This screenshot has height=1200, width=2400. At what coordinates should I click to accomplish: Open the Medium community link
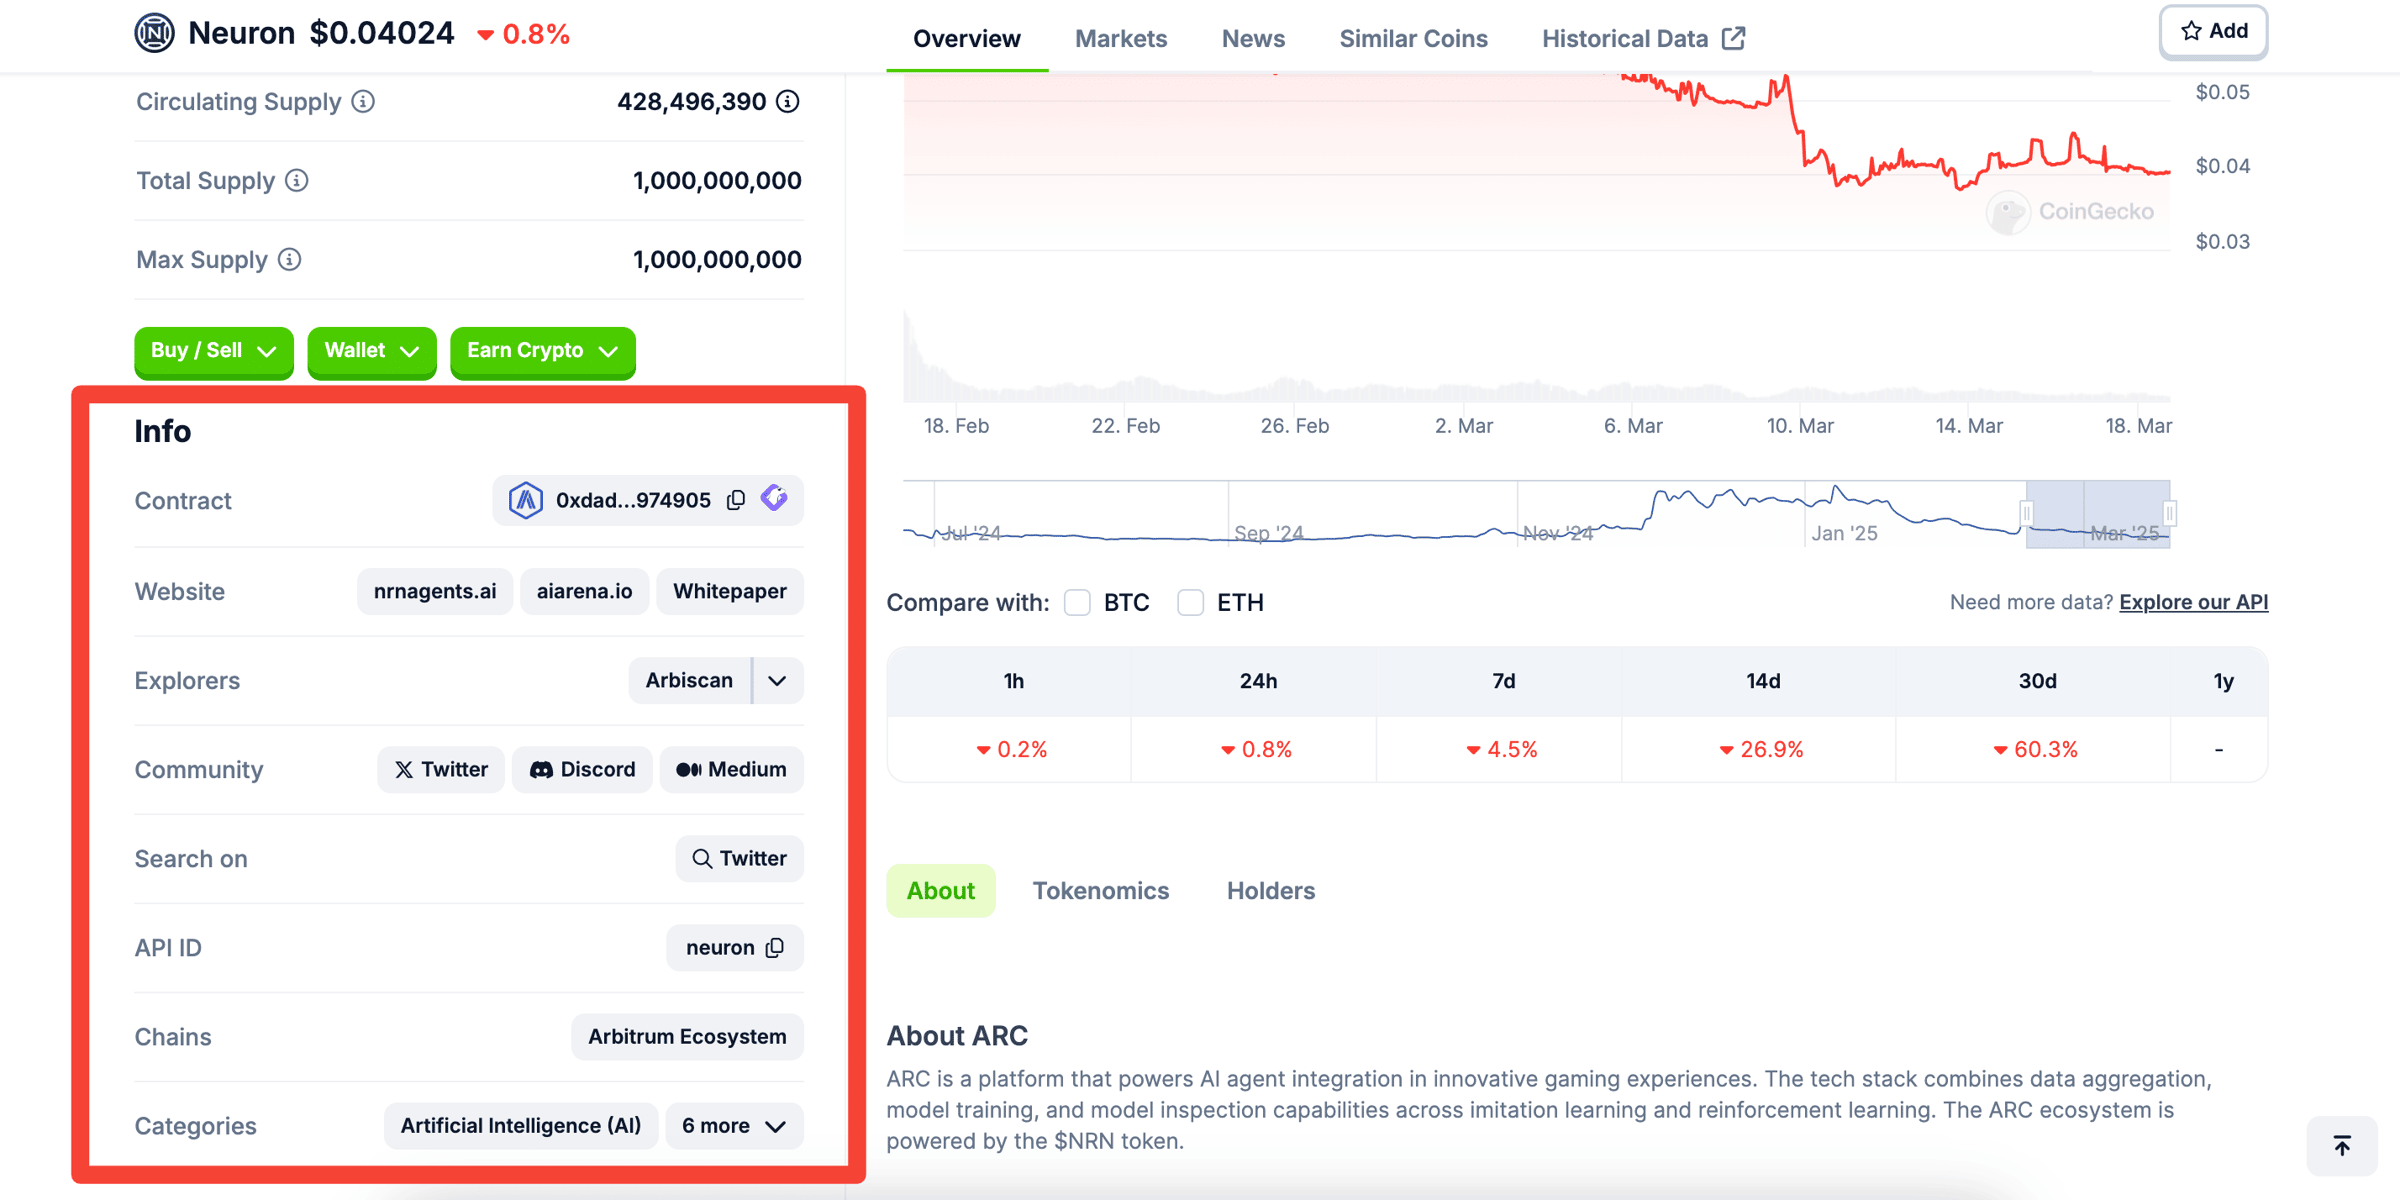(731, 770)
